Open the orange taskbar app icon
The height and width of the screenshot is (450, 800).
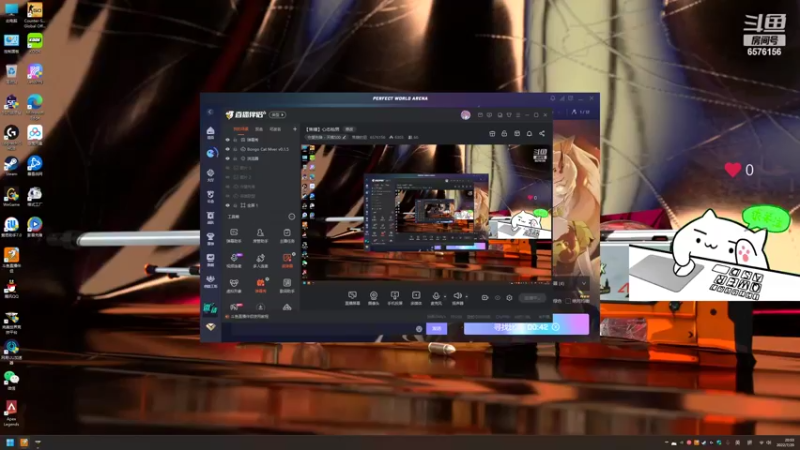coord(23,442)
